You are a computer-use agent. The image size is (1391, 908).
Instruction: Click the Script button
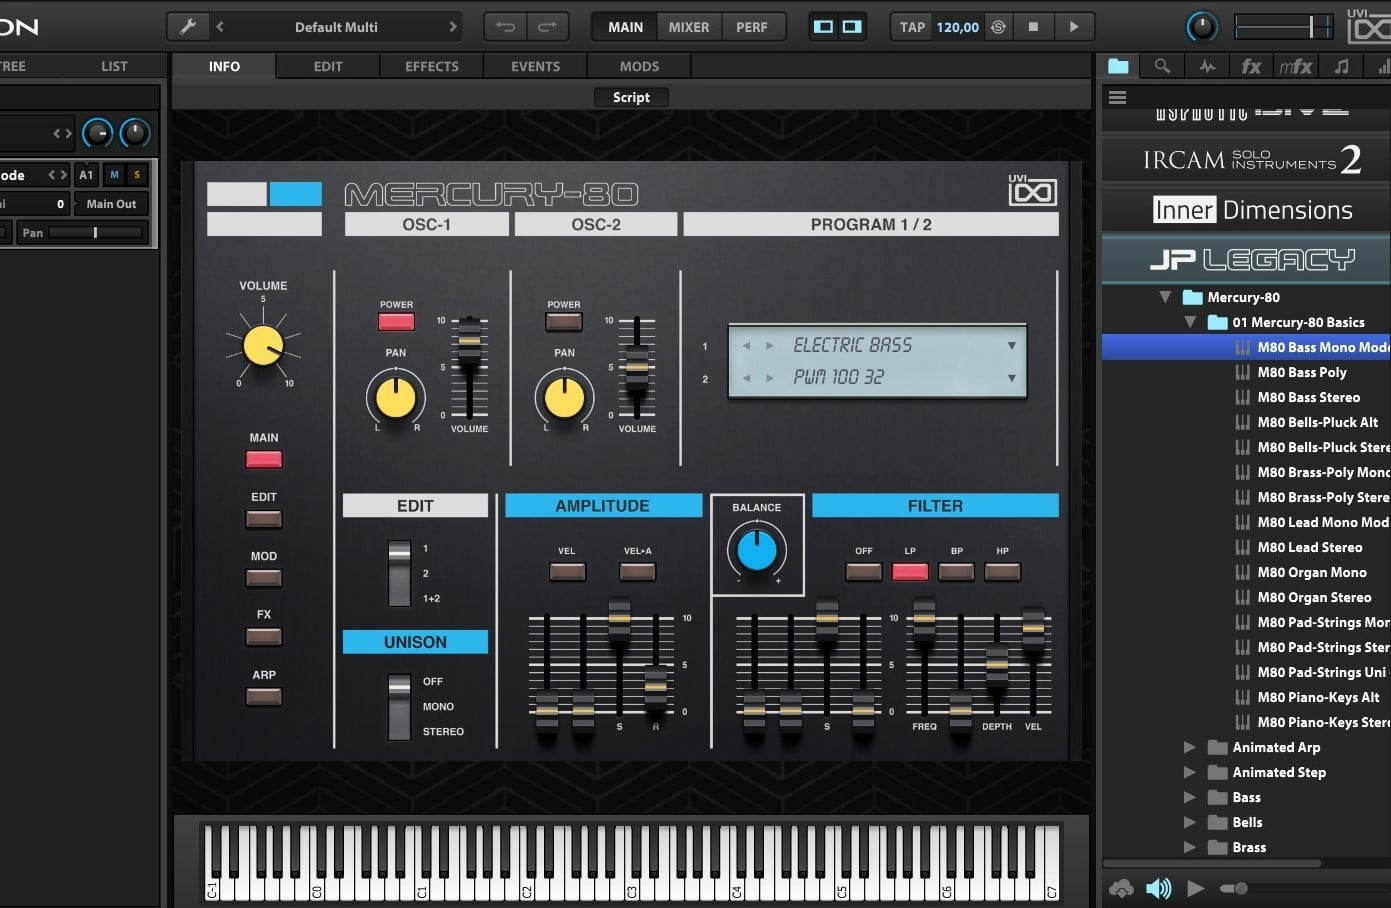[631, 97]
